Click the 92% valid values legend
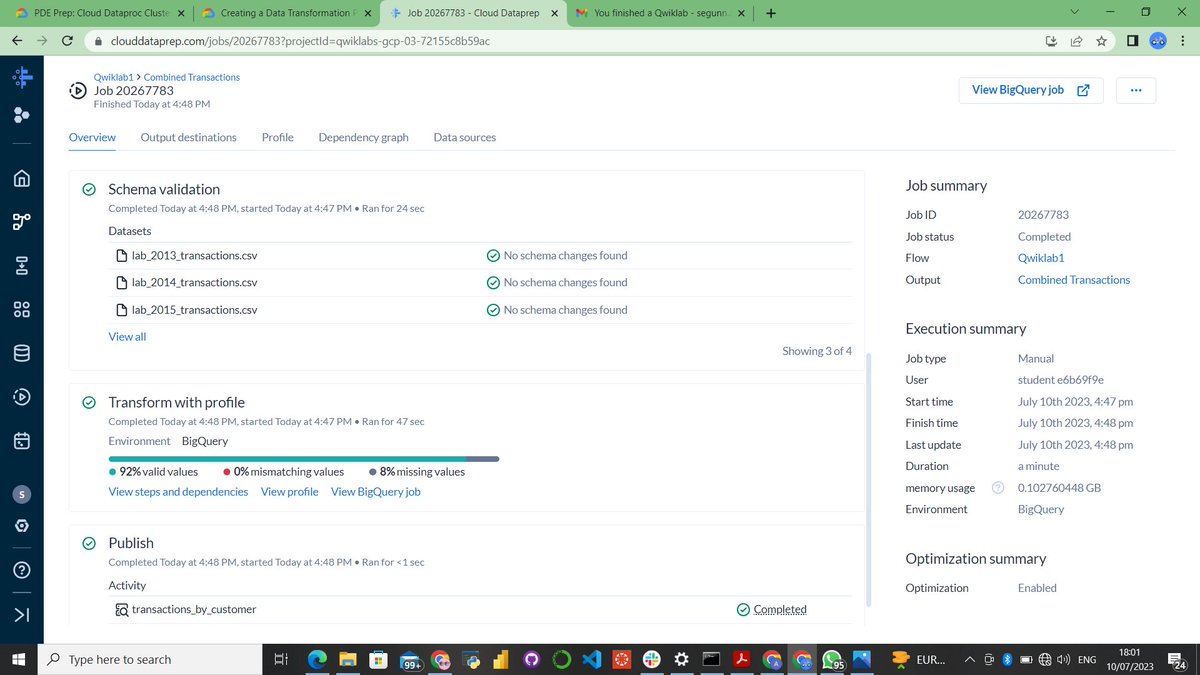1200x675 pixels. 153,472
